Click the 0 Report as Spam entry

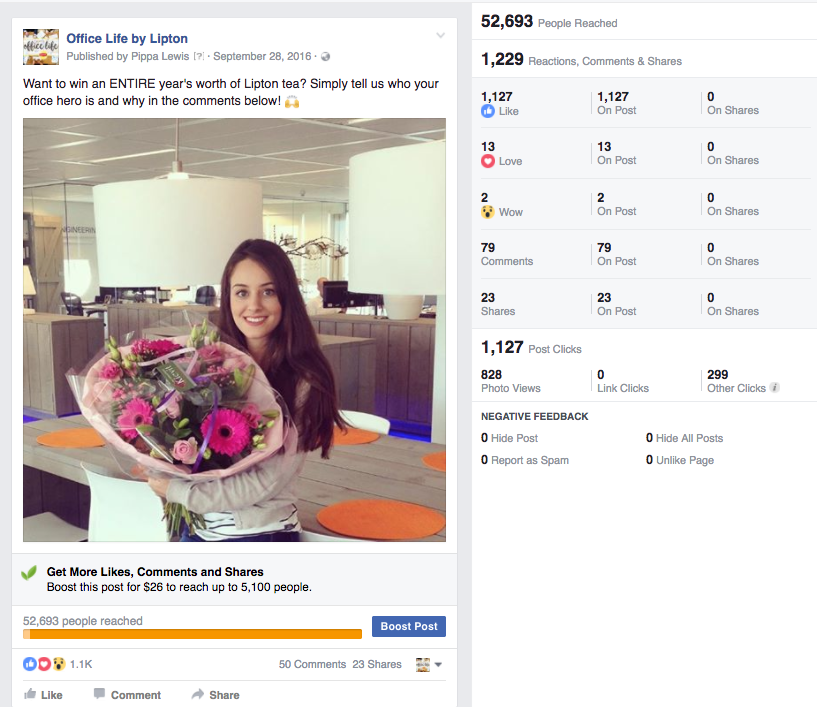[x=525, y=460]
